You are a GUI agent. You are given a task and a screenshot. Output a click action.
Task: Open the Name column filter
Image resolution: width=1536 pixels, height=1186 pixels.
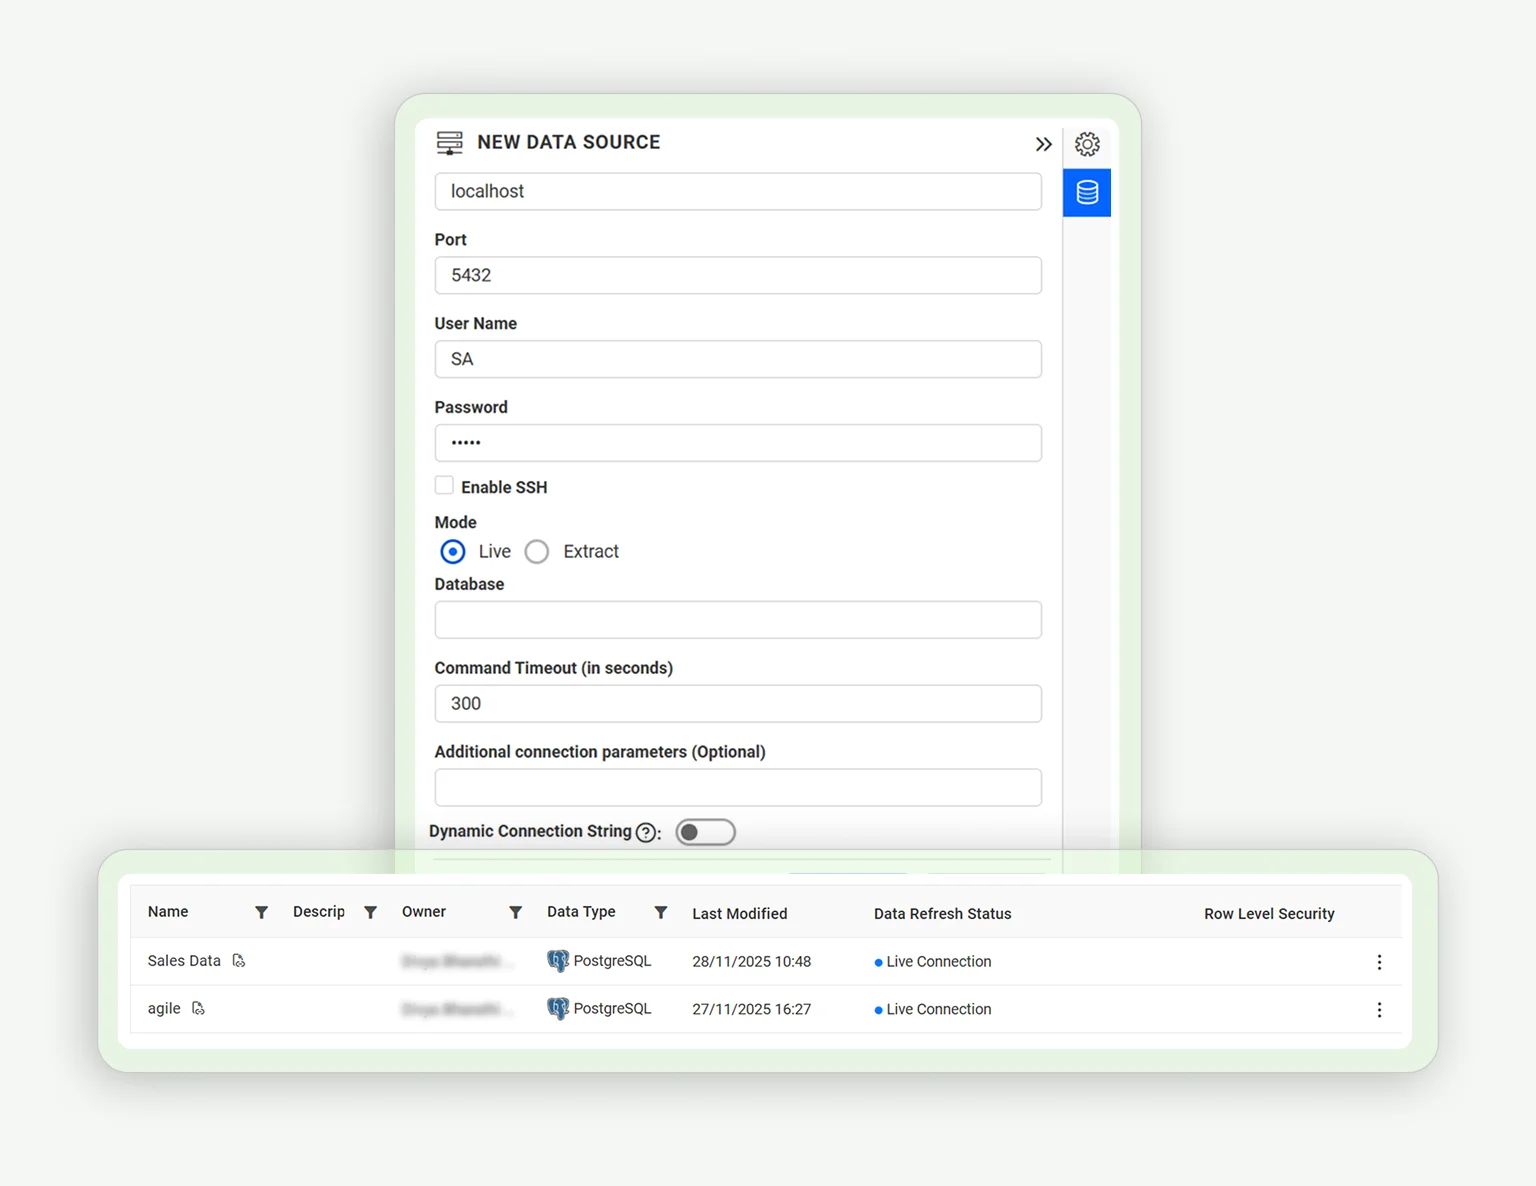[261, 912]
